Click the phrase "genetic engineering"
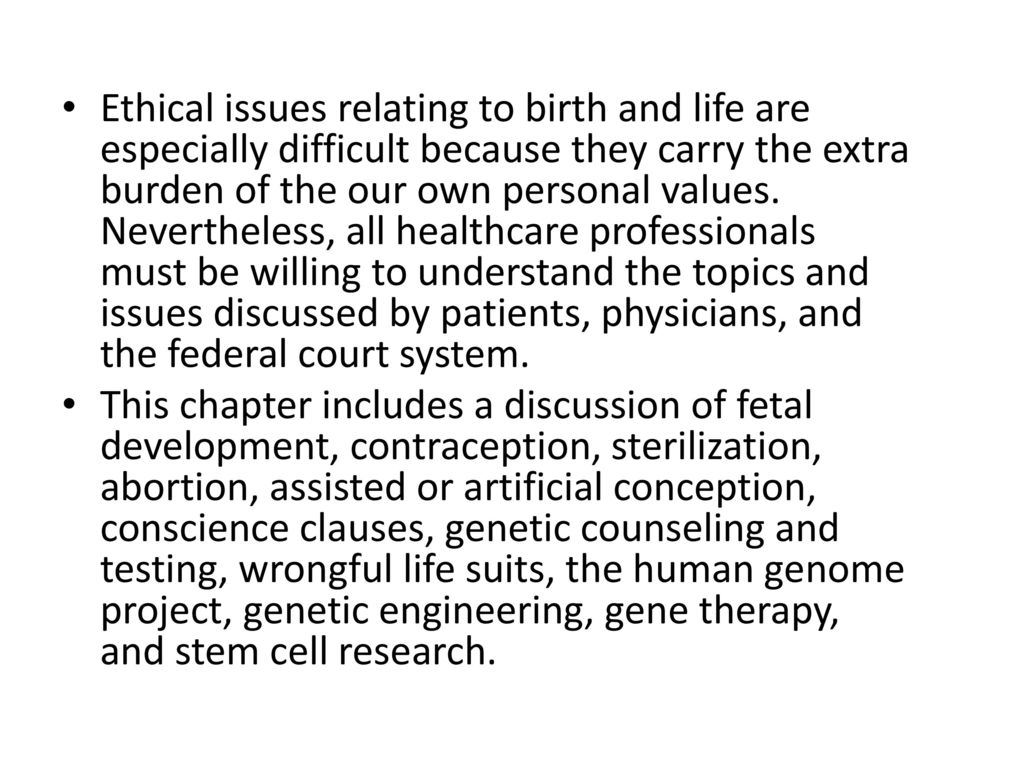This screenshot has height=768, width=1024. pyautogui.click(x=413, y=611)
